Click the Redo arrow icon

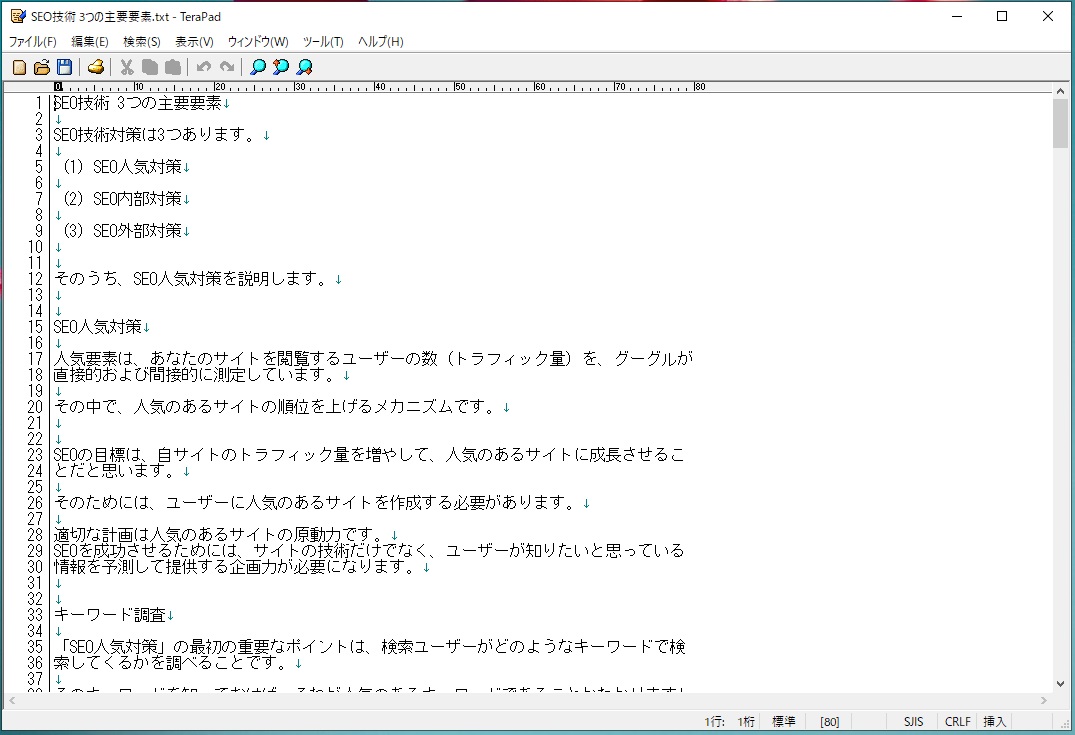(x=227, y=67)
